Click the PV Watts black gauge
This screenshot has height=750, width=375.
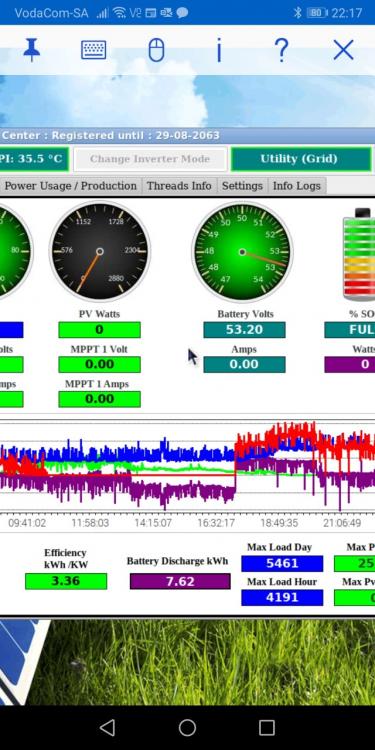[x=99, y=251]
